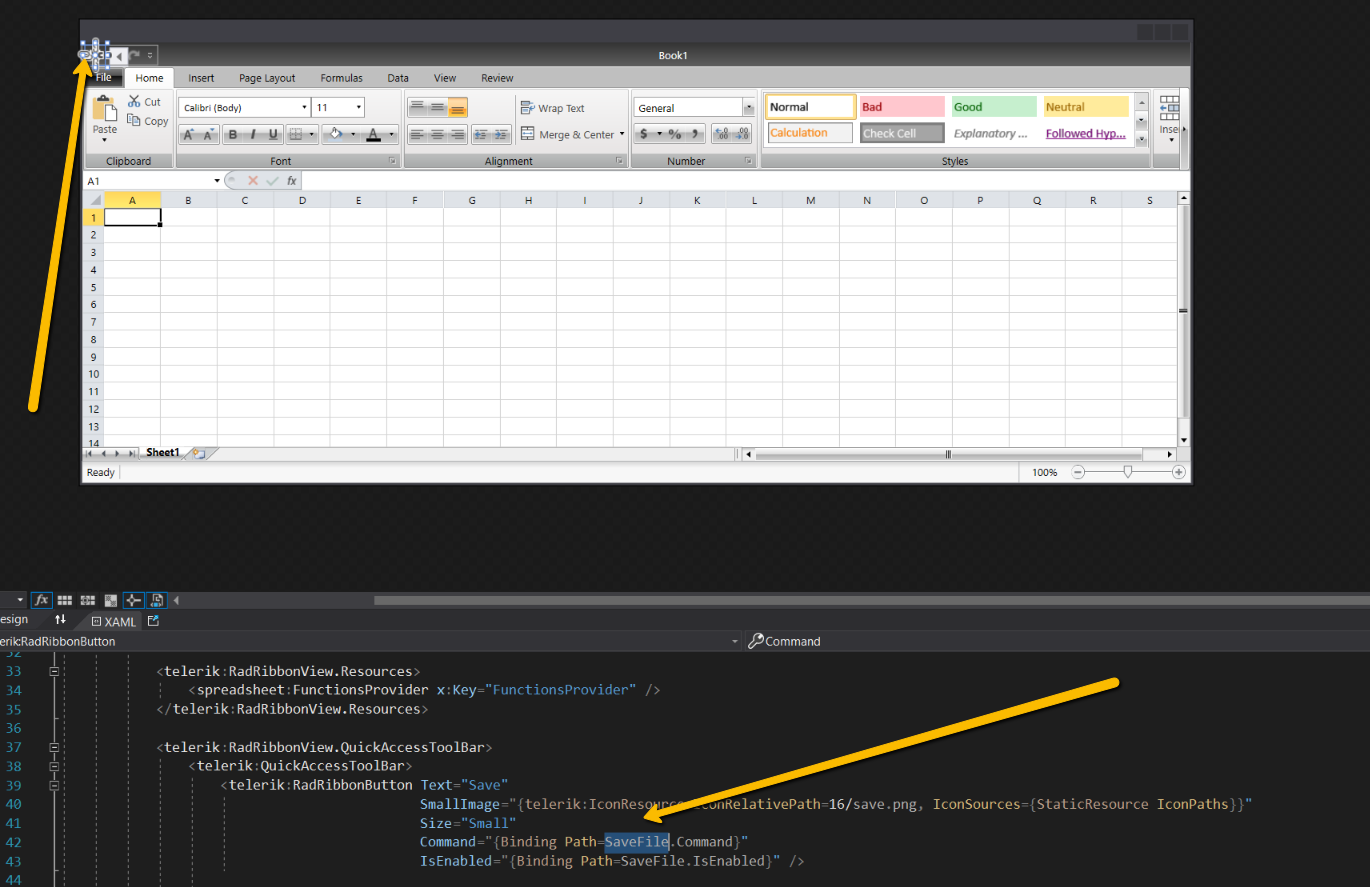Click the insert new sheet icon beside Sheet1
Image resolution: width=1370 pixels, height=887 pixels.
198,453
